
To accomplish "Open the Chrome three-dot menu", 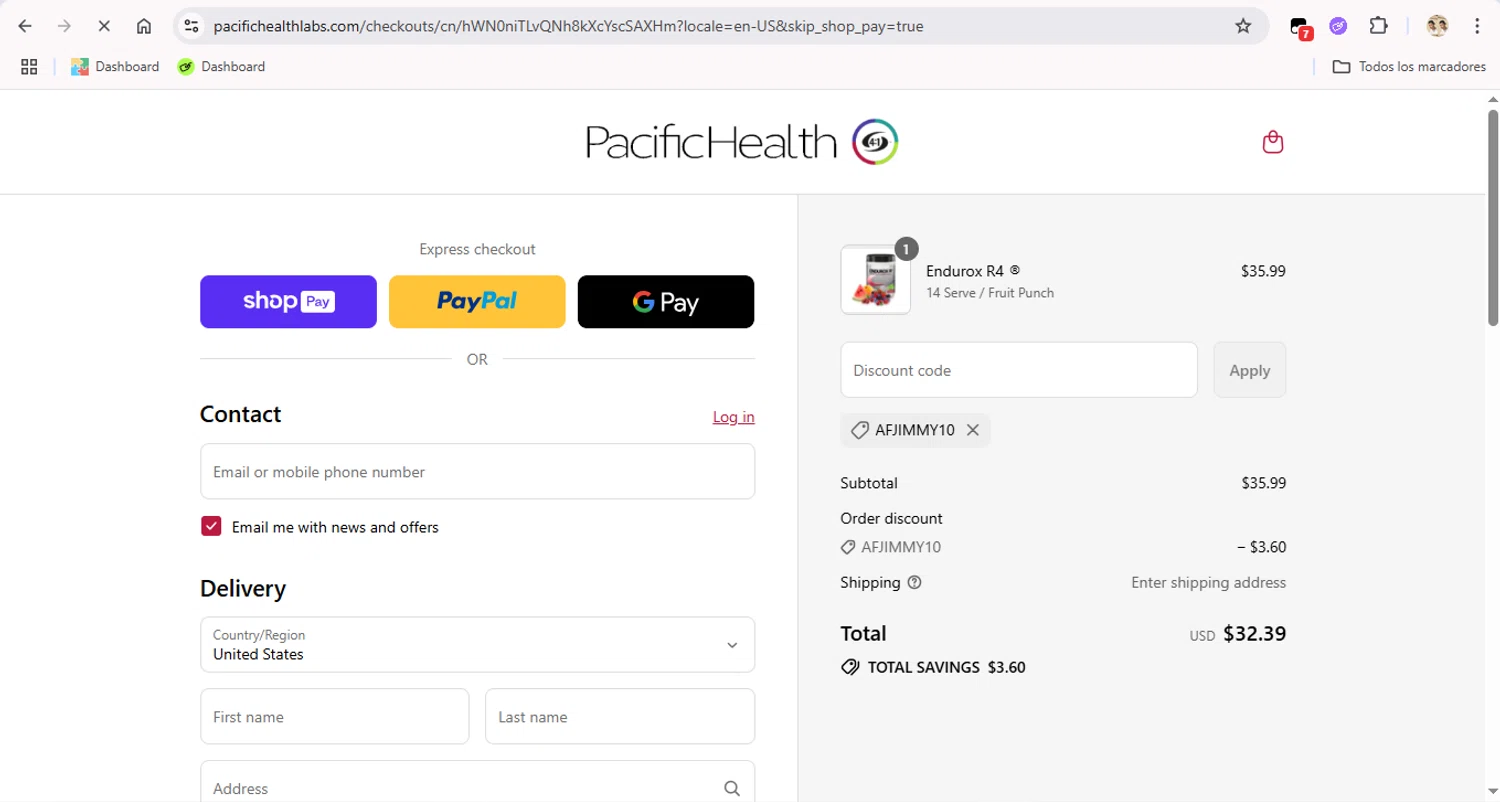I will [x=1477, y=26].
